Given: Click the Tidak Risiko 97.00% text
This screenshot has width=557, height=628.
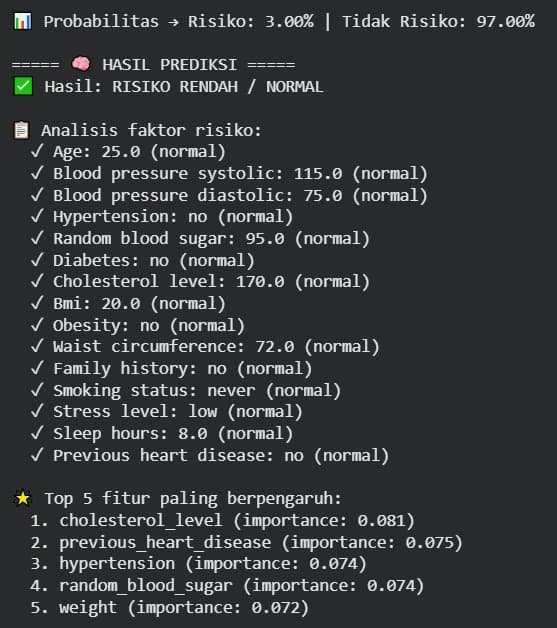Looking at the screenshot, I should [438, 21].
